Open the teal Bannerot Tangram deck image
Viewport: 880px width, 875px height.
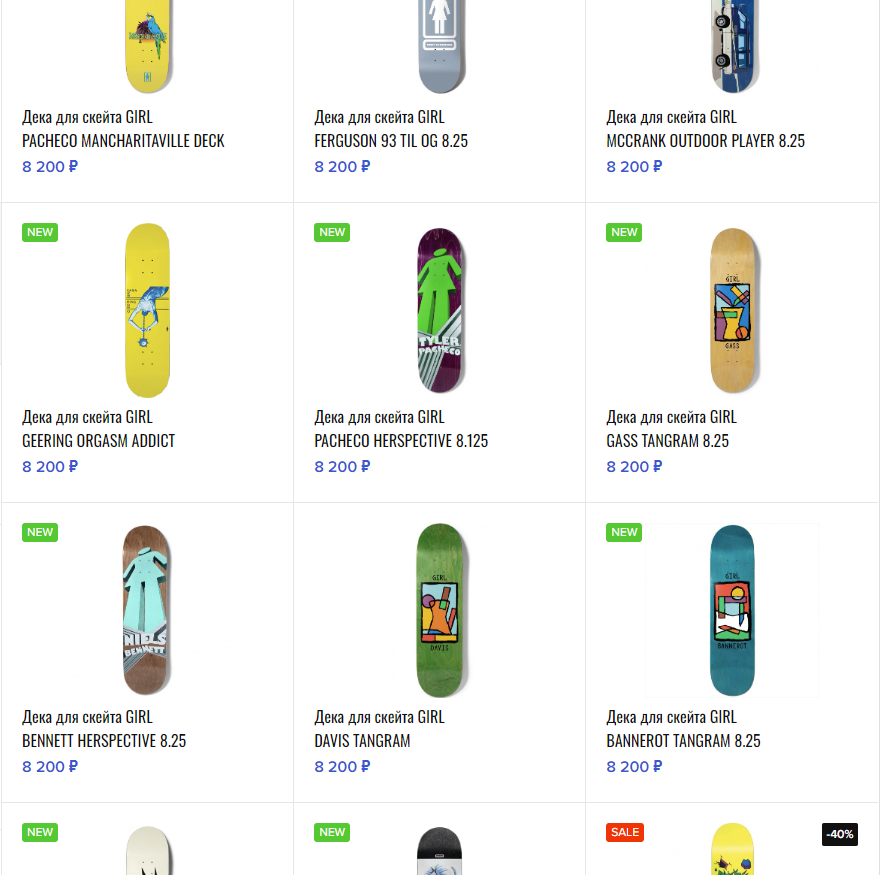pos(732,610)
